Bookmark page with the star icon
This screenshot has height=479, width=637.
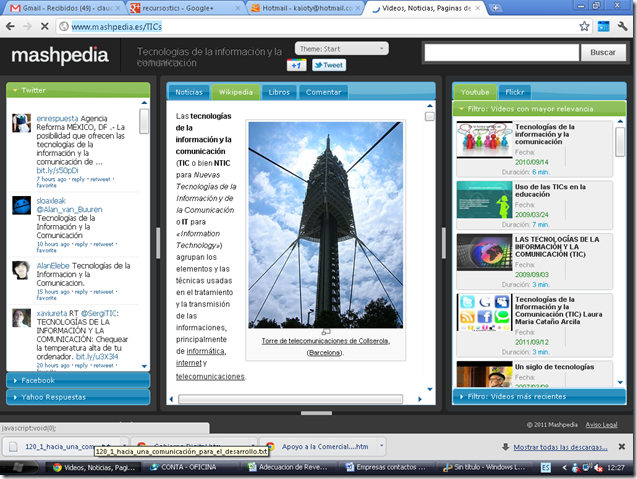[x=584, y=26]
